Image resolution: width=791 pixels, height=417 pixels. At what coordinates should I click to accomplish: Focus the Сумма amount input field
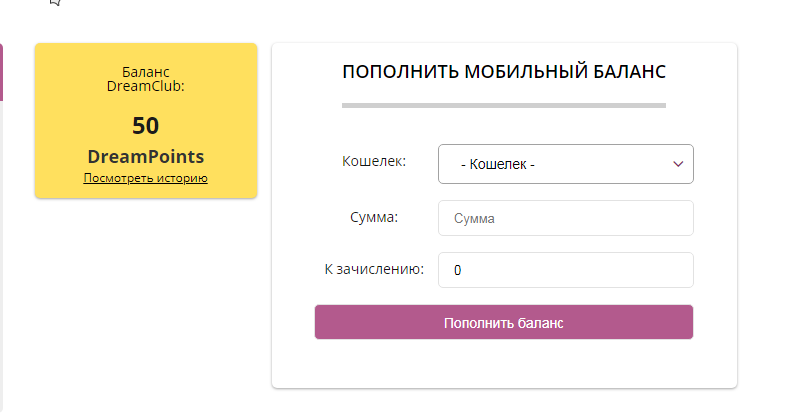565,218
